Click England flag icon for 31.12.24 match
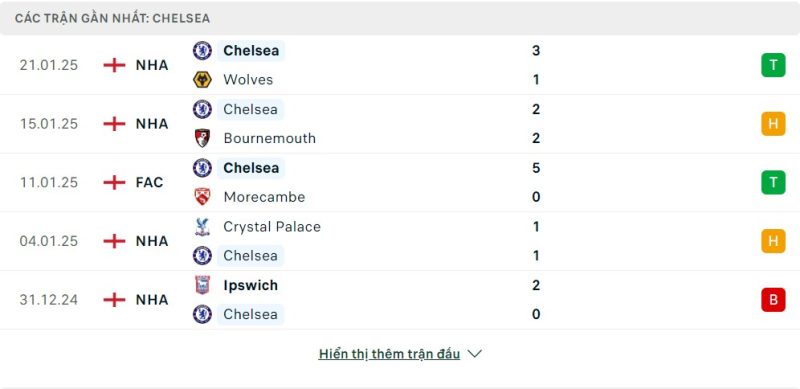 pyautogui.click(x=114, y=300)
